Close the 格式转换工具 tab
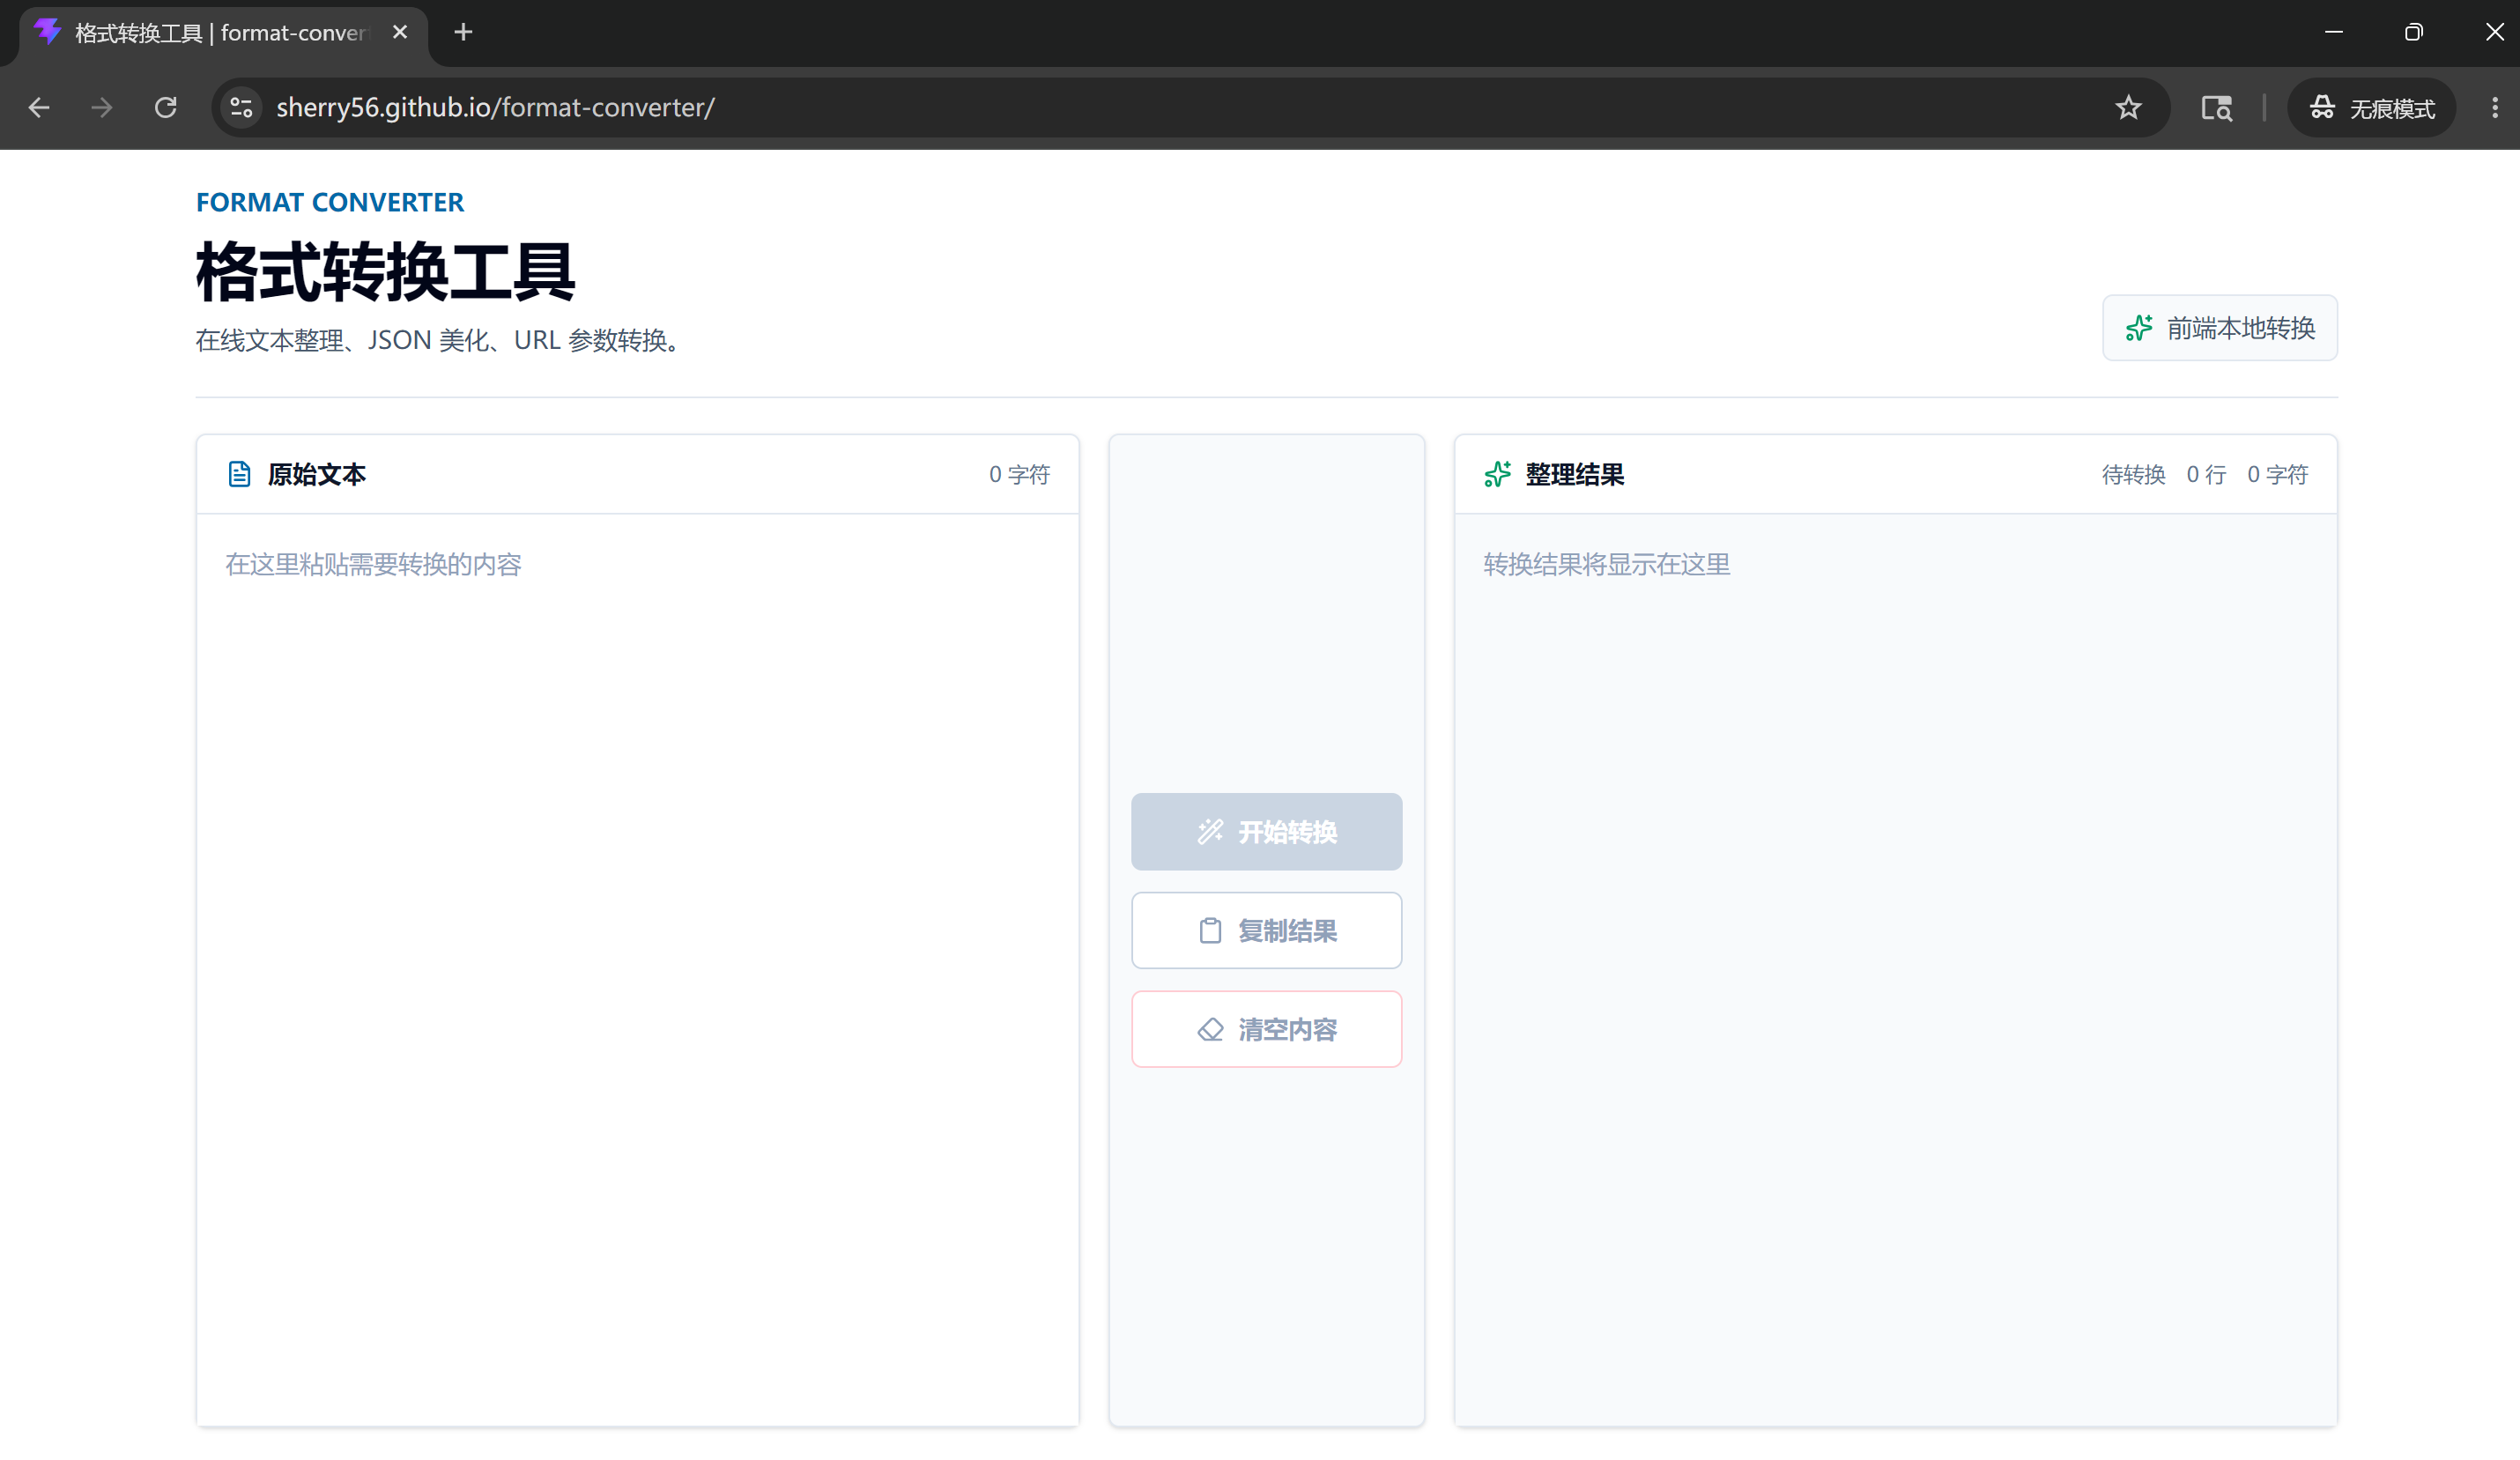The width and height of the screenshot is (2520, 1460). (x=400, y=32)
